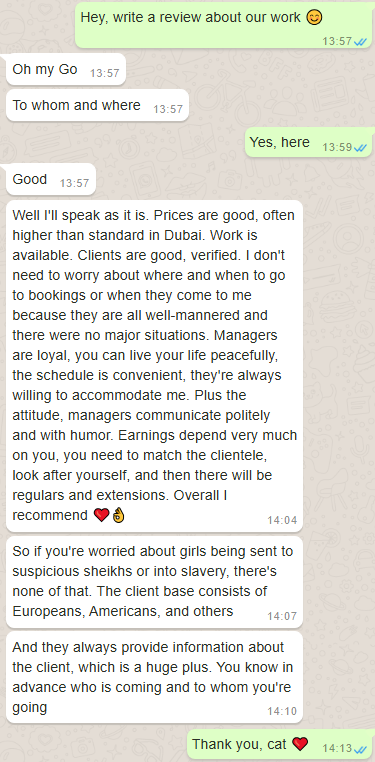Click the heart emoji in "Thank you, cat"

pyautogui.click(x=300, y=744)
